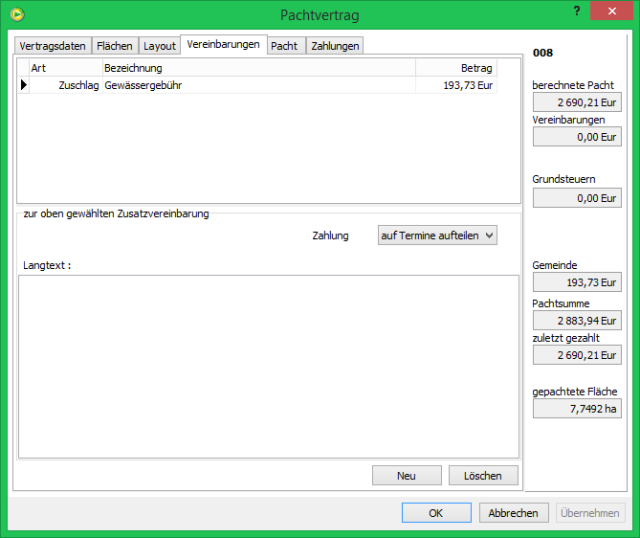Click the Pachtsumme value field
This screenshot has width=640, height=538.
point(576,320)
